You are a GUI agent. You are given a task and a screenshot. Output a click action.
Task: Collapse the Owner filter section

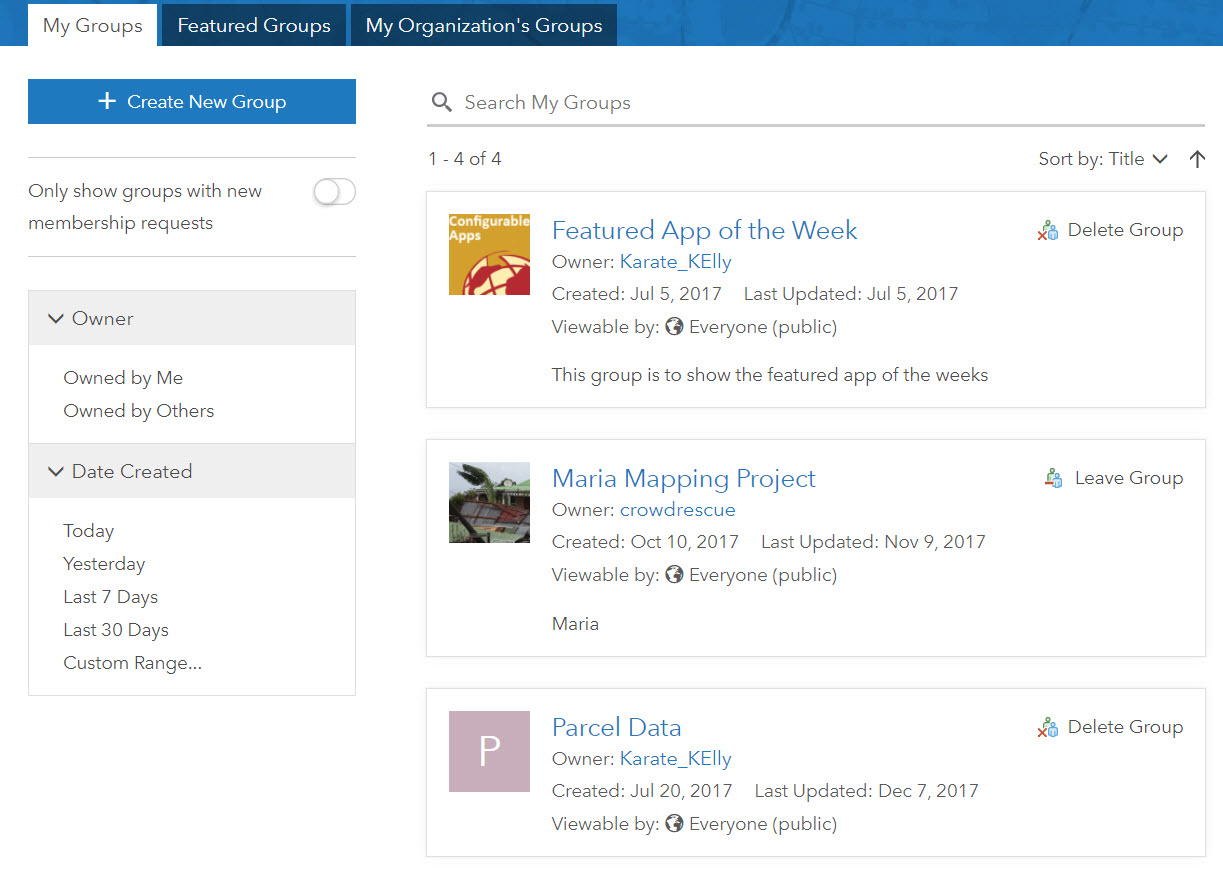pyautogui.click(x=56, y=319)
